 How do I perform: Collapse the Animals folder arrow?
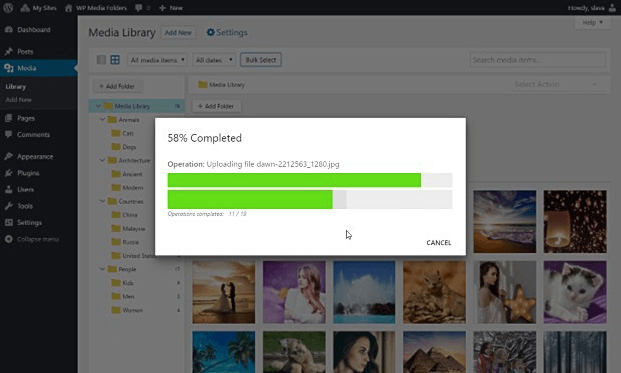[x=102, y=119]
